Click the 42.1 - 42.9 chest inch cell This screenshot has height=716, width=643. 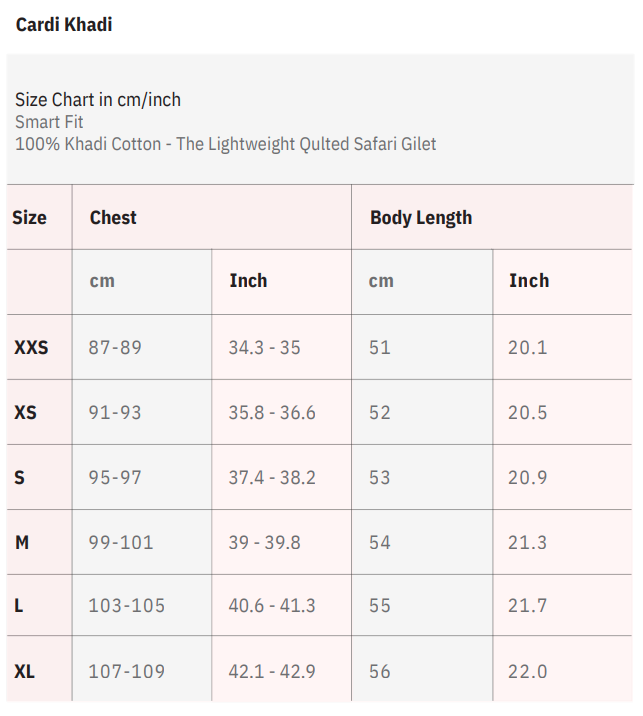[x=272, y=671]
